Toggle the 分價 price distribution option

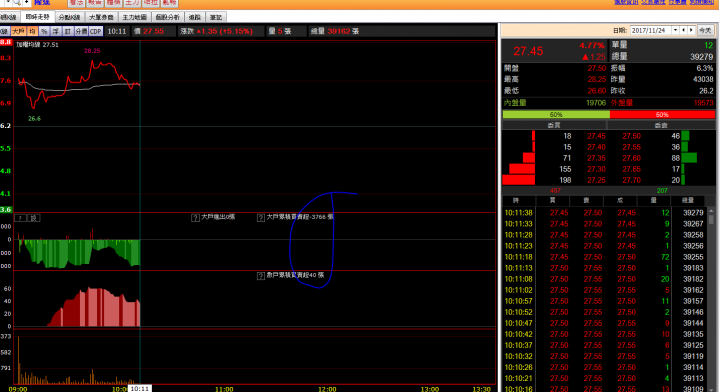[x=81, y=31]
